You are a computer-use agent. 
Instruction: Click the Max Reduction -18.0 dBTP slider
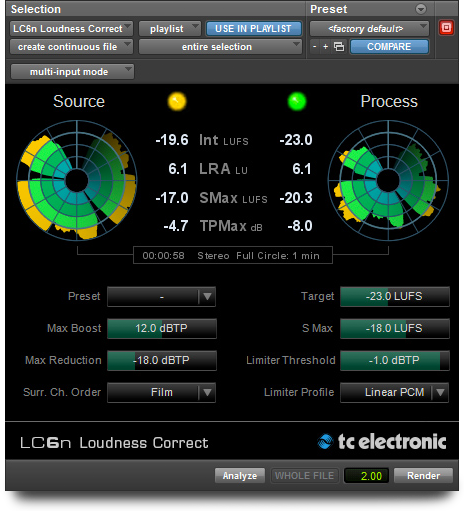[x=162, y=360]
